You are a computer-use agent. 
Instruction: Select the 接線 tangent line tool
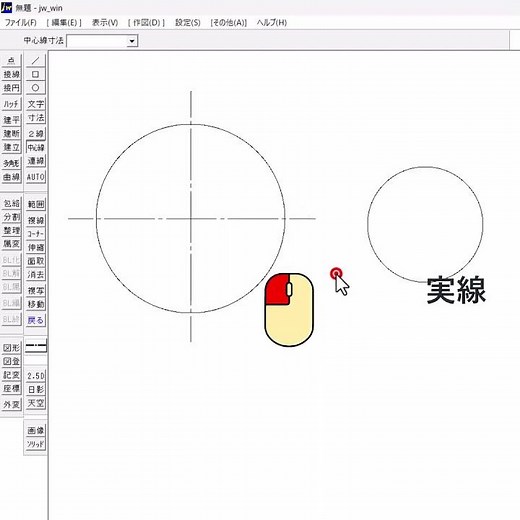[12, 74]
